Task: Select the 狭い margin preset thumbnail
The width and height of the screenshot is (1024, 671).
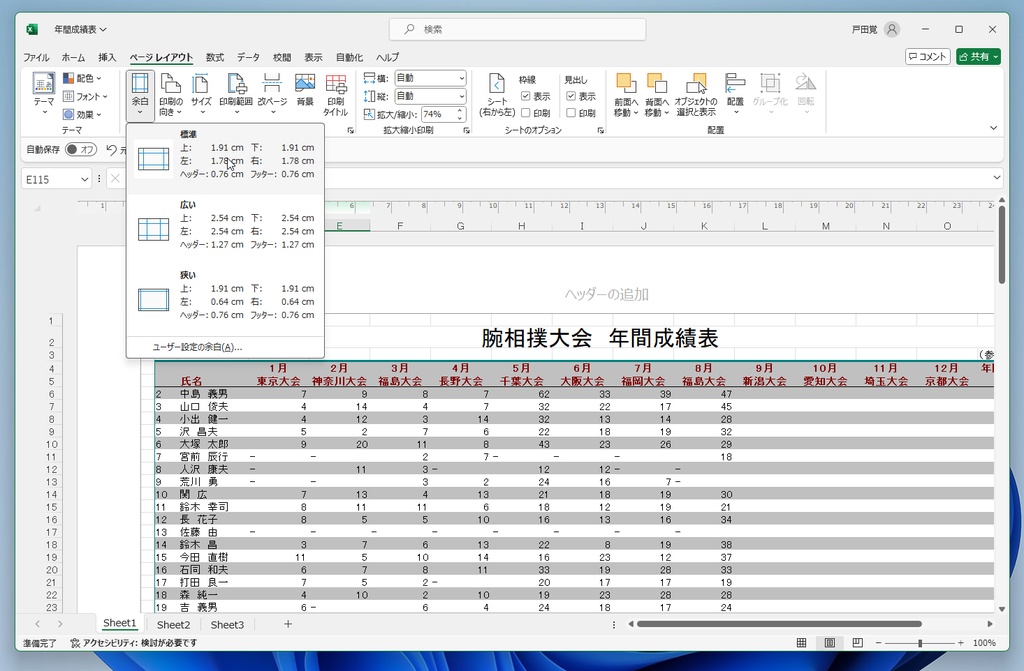Action: tap(153, 300)
